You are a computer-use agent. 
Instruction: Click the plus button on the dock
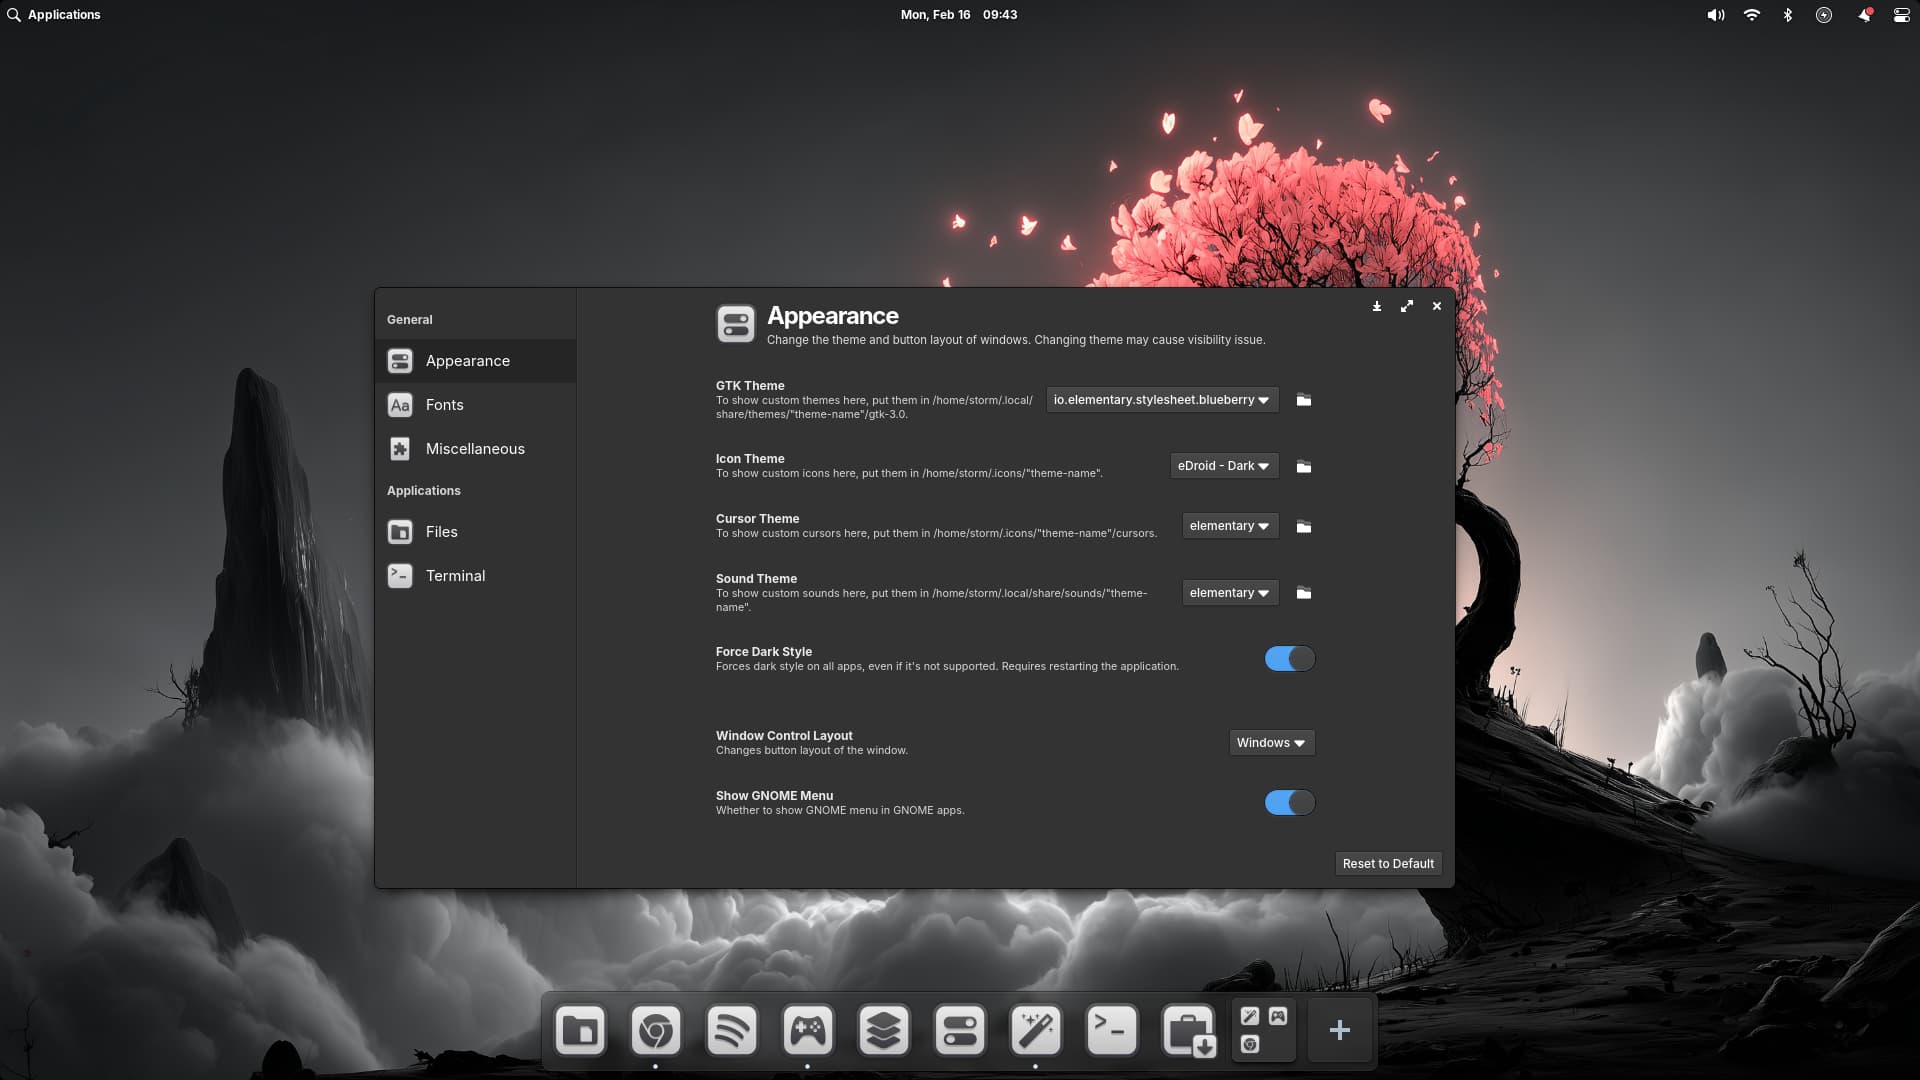[x=1339, y=1030]
